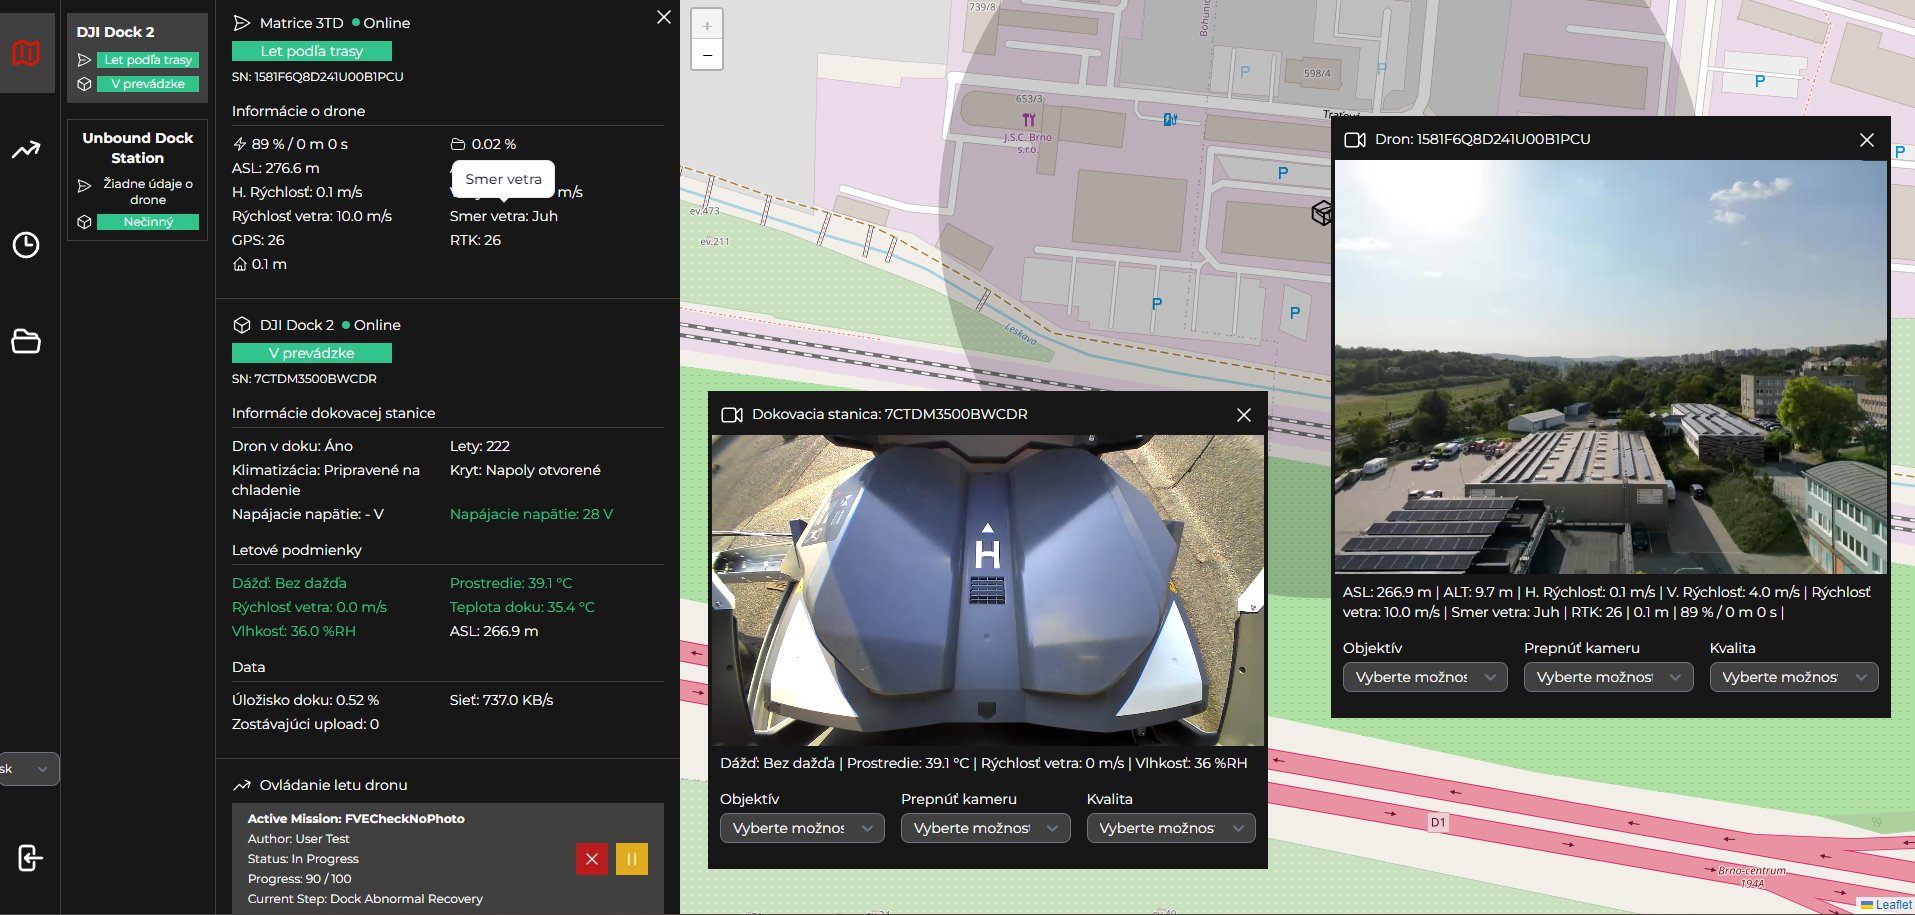The width and height of the screenshot is (1915, 915).
Task: Click the drone serial number SN: 1581F6Q8D241U00B1PCU
Action: [x=318, y=77]
